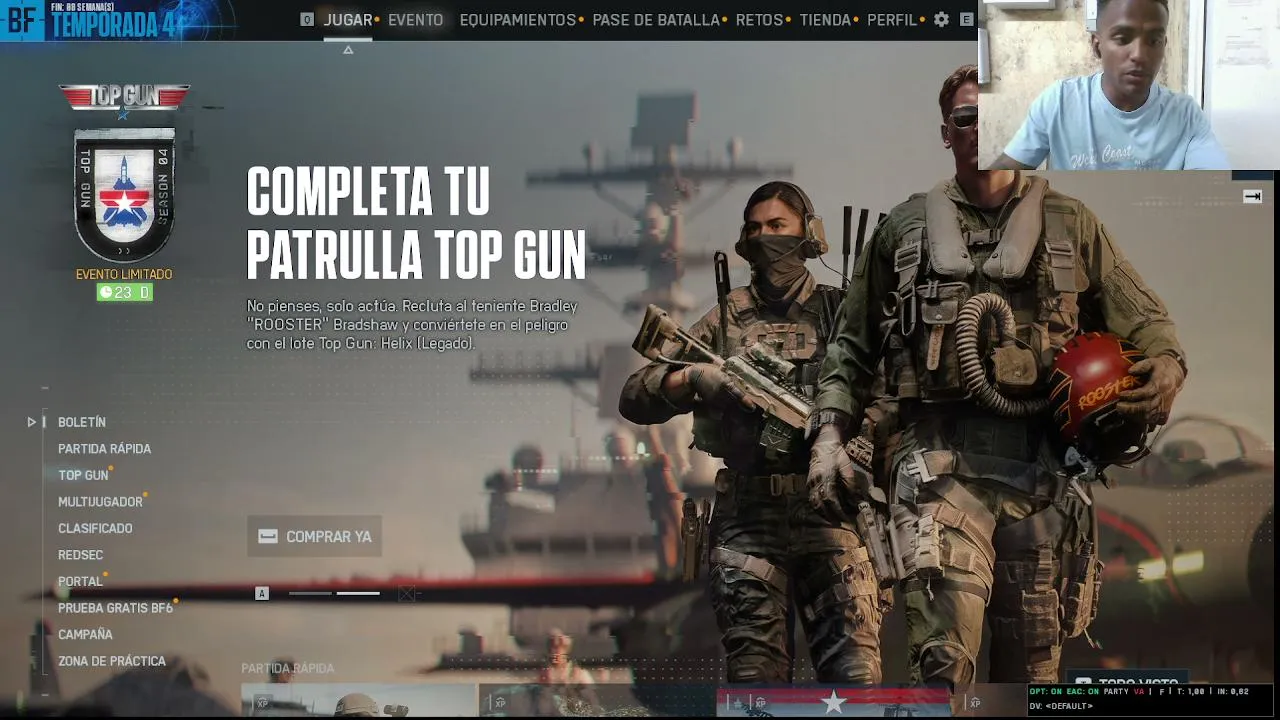Switch to the JUGAR tab
The height and width of the screenshot is (720, 1280).
click(x=348, y=20)
